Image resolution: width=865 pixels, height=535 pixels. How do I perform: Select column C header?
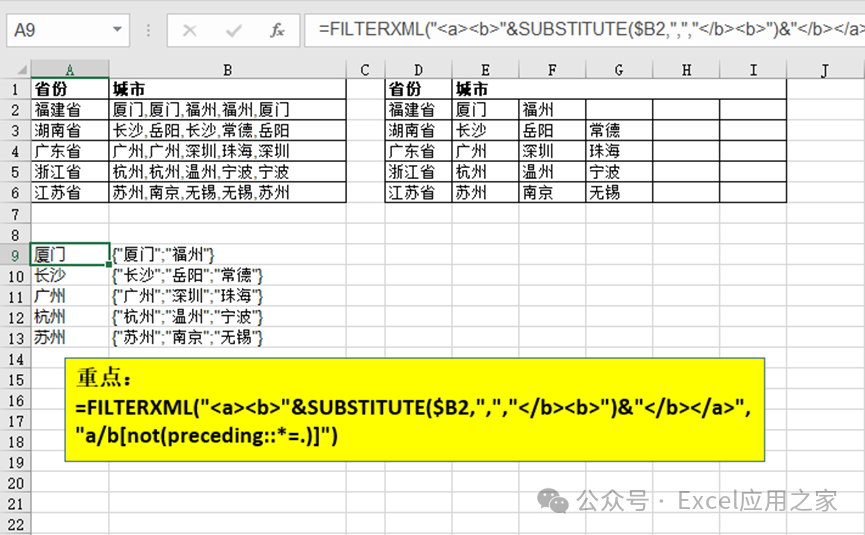point(365,70)
